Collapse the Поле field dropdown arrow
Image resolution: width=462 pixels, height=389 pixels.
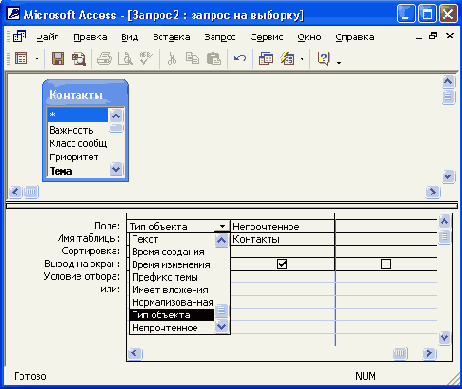pos(222,227)
